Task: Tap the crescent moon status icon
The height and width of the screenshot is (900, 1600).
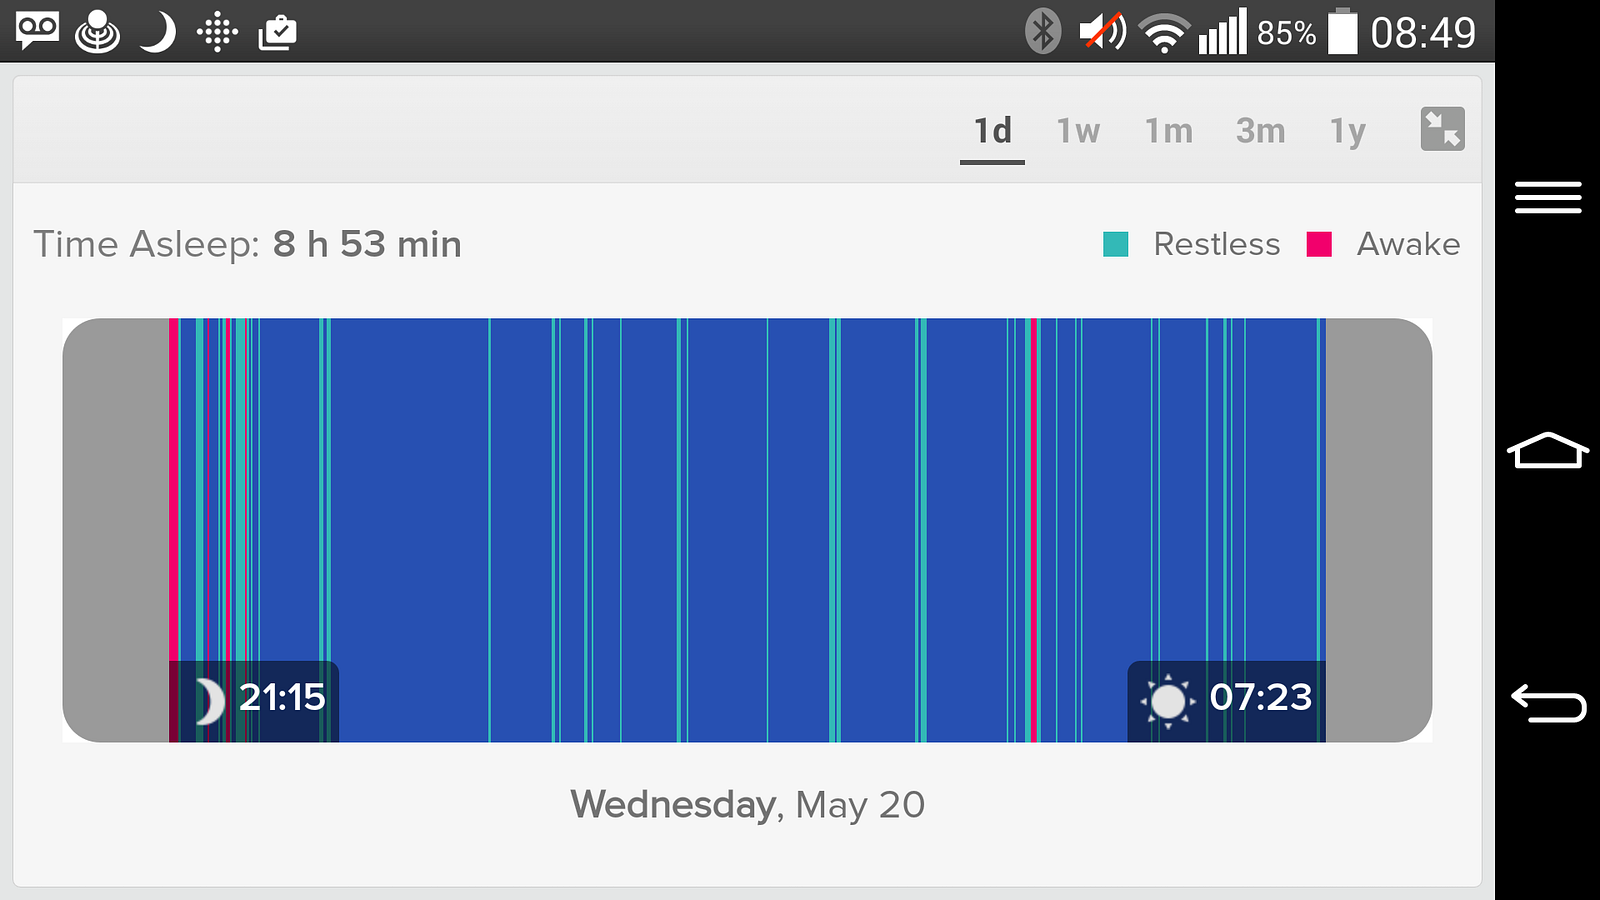Action: tap(156, 32)
